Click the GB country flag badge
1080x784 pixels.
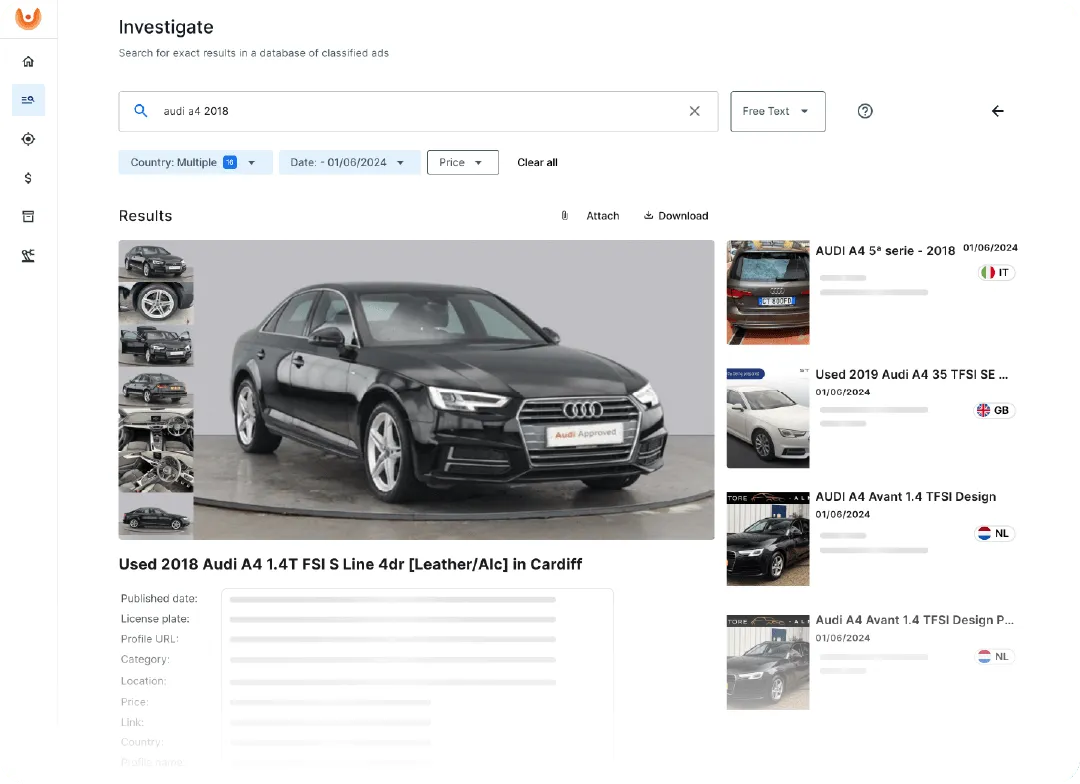(x=994, y=411)
